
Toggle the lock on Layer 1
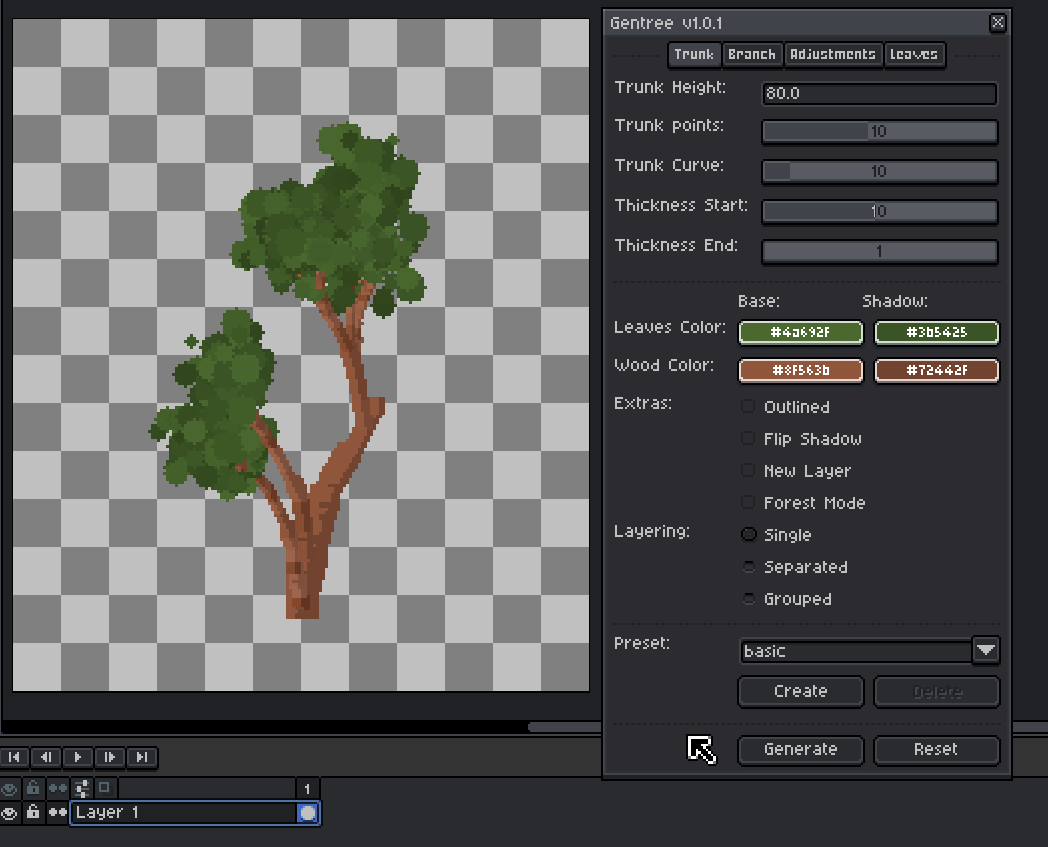[33, 813]
